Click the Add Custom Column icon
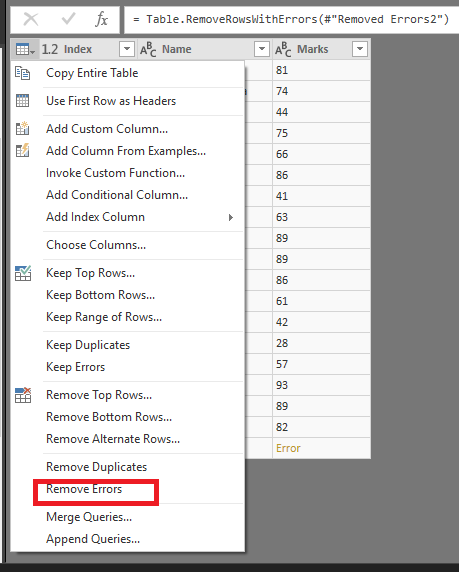459x572 pixels. click(23, 128)
